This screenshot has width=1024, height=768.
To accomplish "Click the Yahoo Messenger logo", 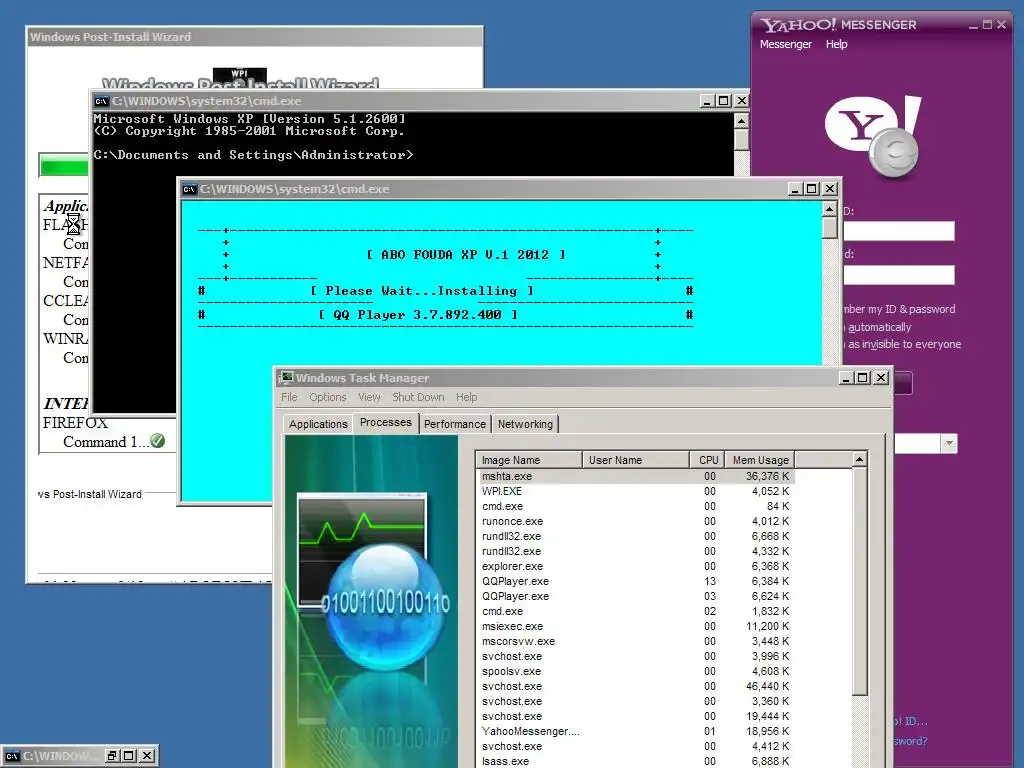I will [873, 136].
